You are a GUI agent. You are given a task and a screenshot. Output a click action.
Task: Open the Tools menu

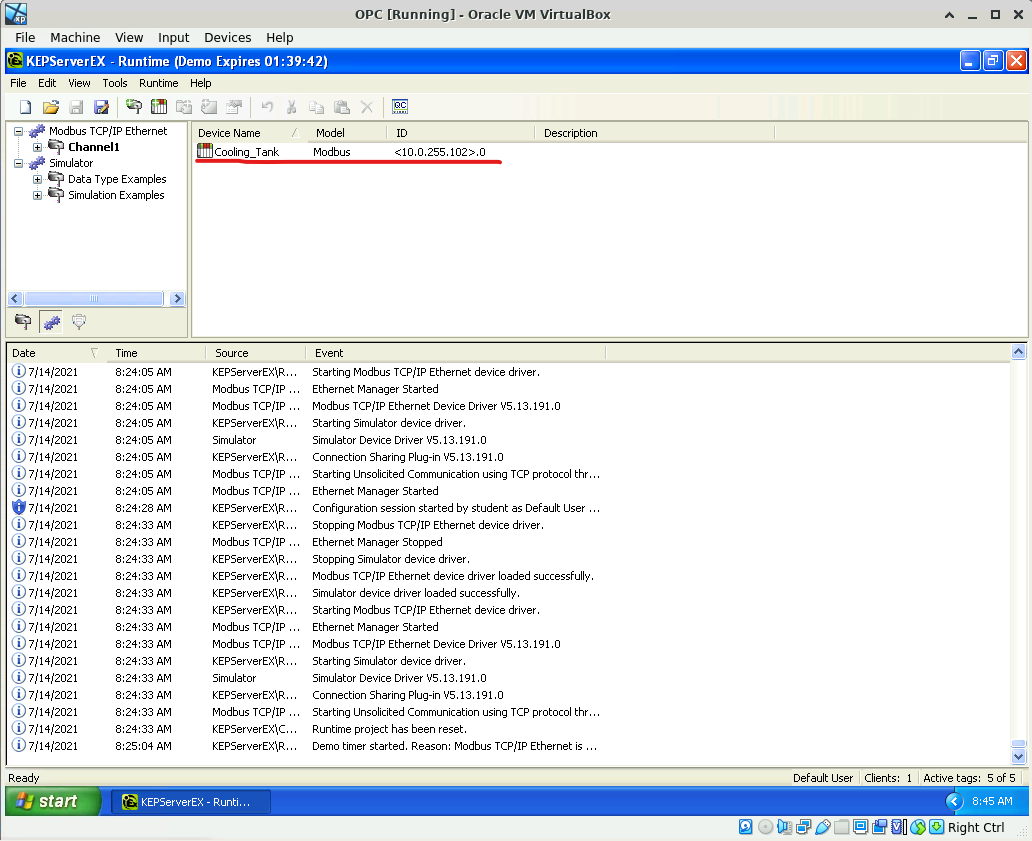click(115, 83)
